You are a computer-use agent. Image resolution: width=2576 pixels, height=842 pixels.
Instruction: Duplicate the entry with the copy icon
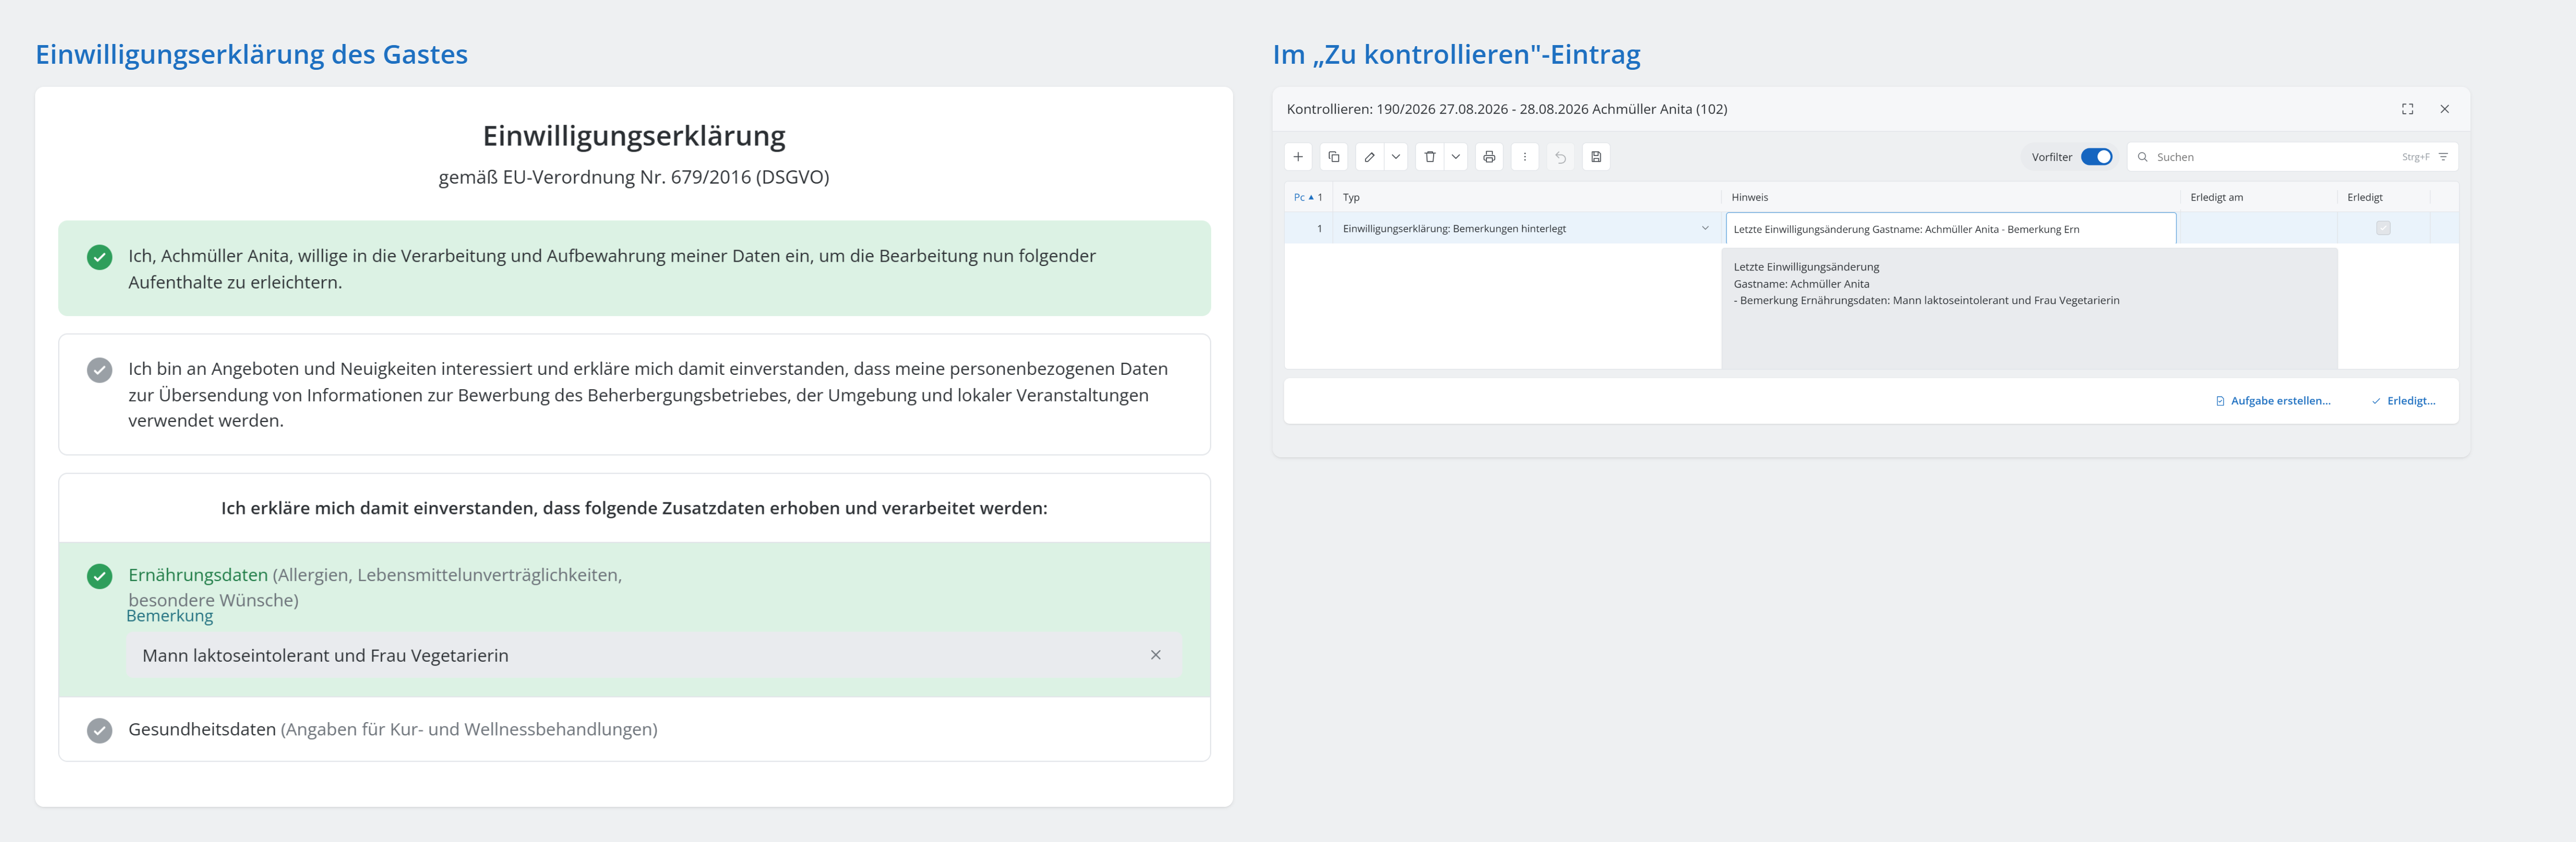click(1334, 157)
